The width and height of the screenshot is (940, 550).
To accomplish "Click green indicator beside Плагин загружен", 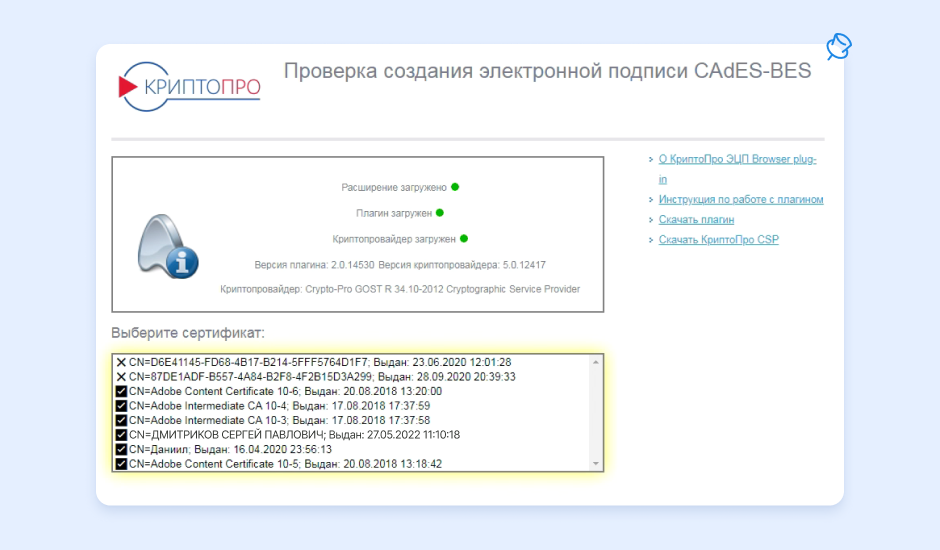I will click(440, 213).
